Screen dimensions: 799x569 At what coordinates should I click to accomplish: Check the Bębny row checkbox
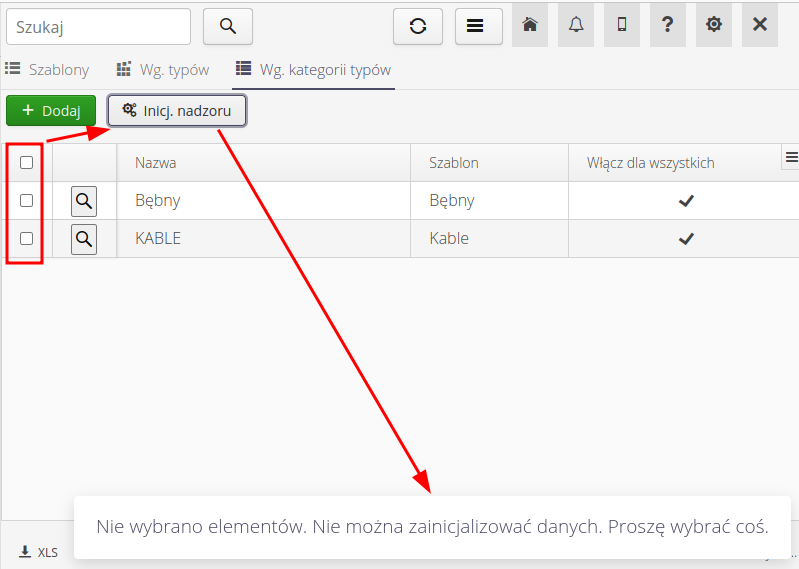pos(27,201)
